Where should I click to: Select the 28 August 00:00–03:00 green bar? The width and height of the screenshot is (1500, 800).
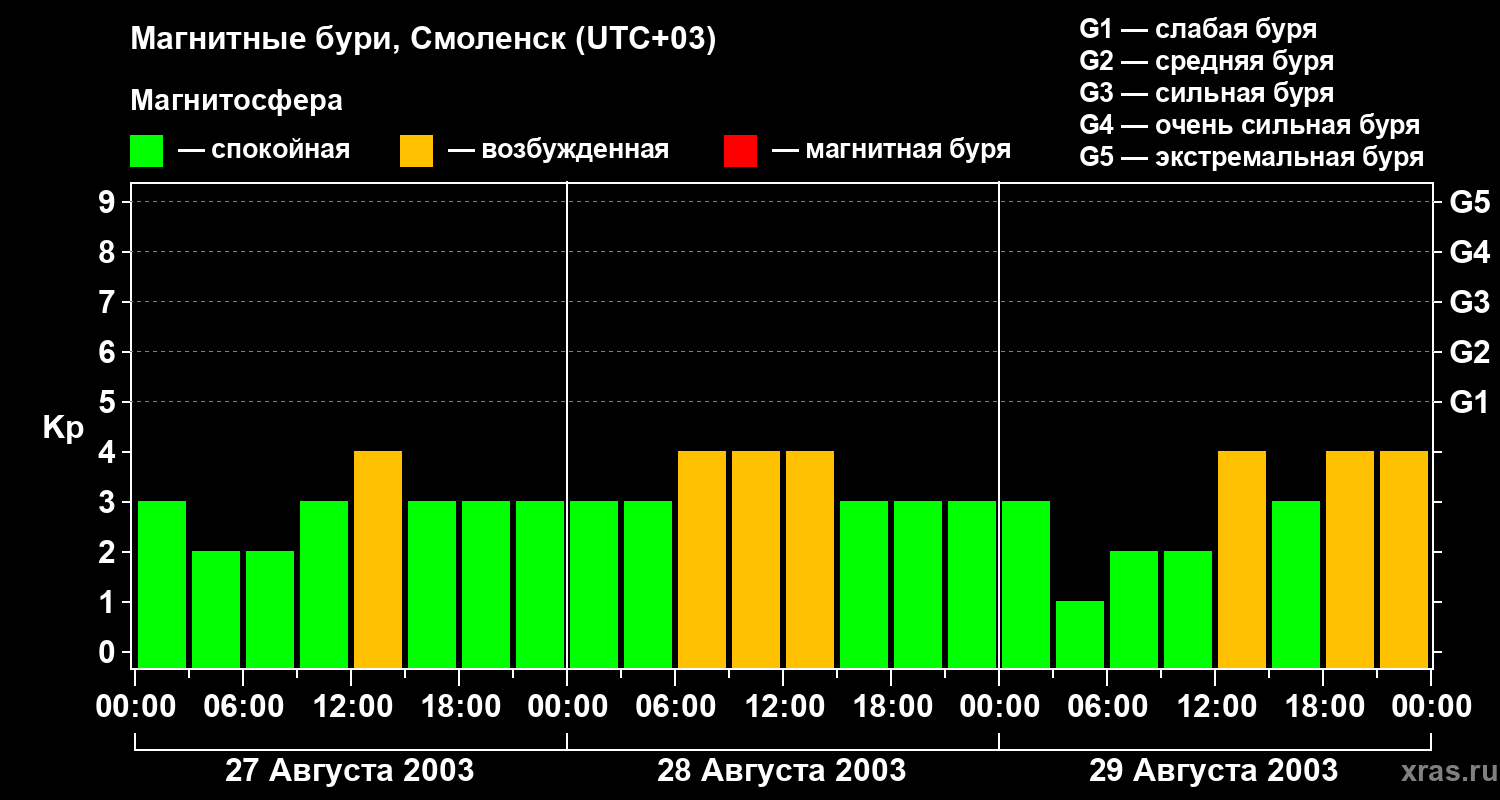(x=594, y=584)
